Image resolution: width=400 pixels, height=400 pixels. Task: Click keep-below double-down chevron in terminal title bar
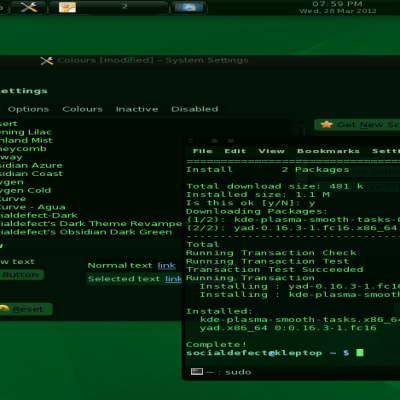[x=231, y=141]
